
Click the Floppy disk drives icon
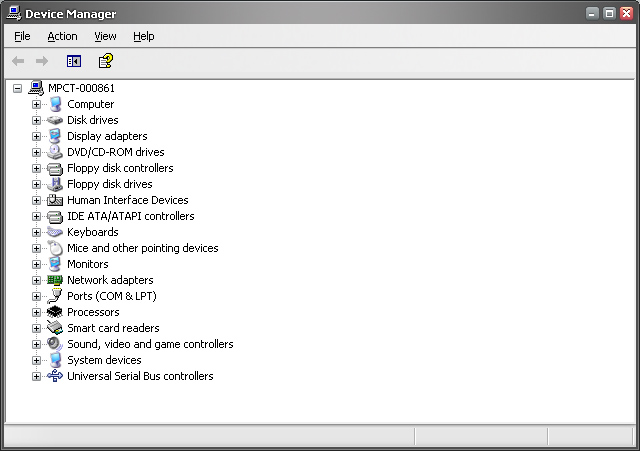pos(55,184)
